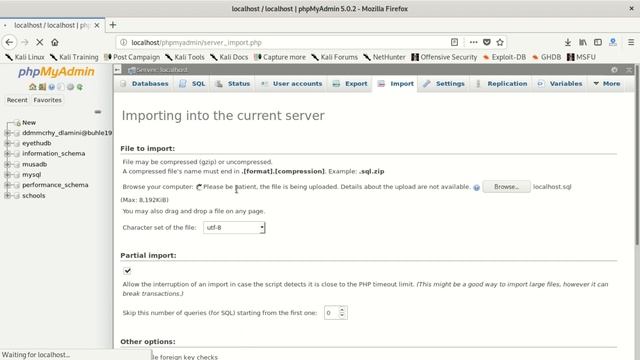This screenshot has width=640, height=360.
Task: Stop page loading X button
Action: (40, 42)
